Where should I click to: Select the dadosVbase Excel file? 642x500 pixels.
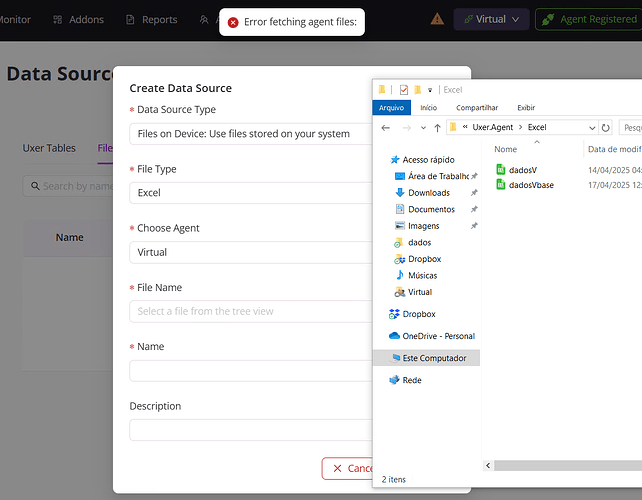(x=530, y=185)
